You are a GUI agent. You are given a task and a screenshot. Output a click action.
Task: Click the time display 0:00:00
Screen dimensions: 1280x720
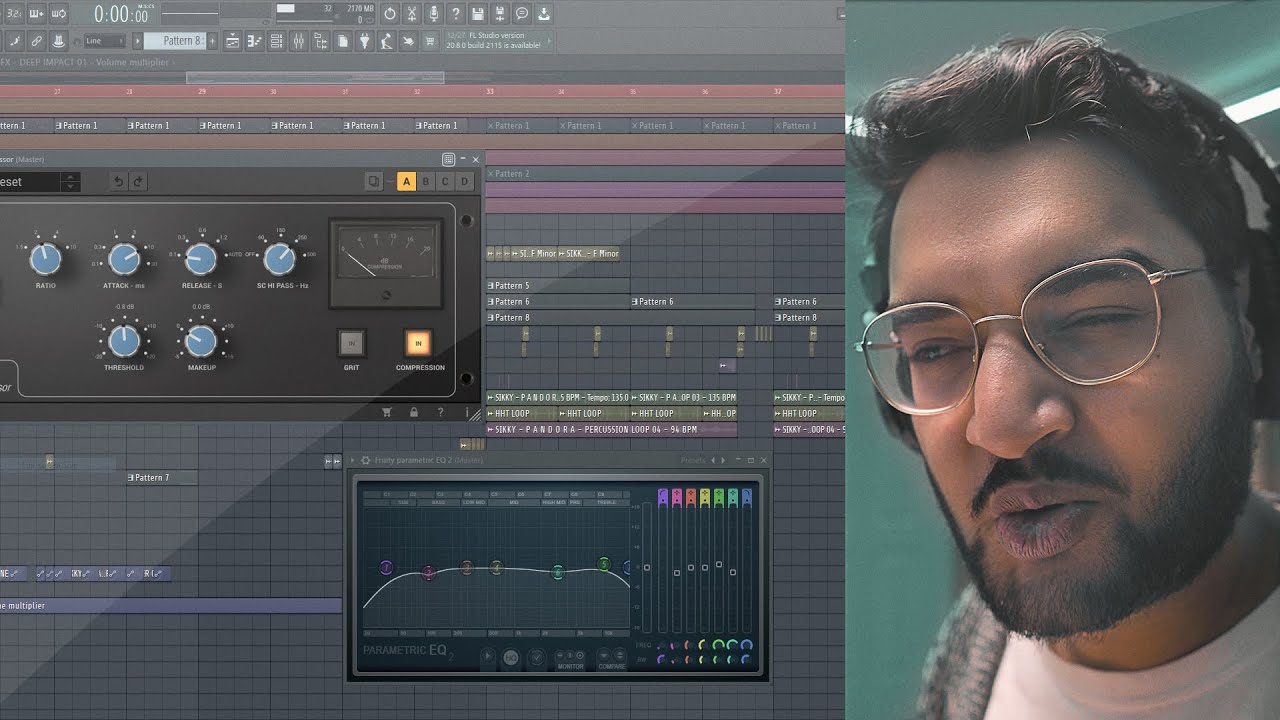pos(121,14)
